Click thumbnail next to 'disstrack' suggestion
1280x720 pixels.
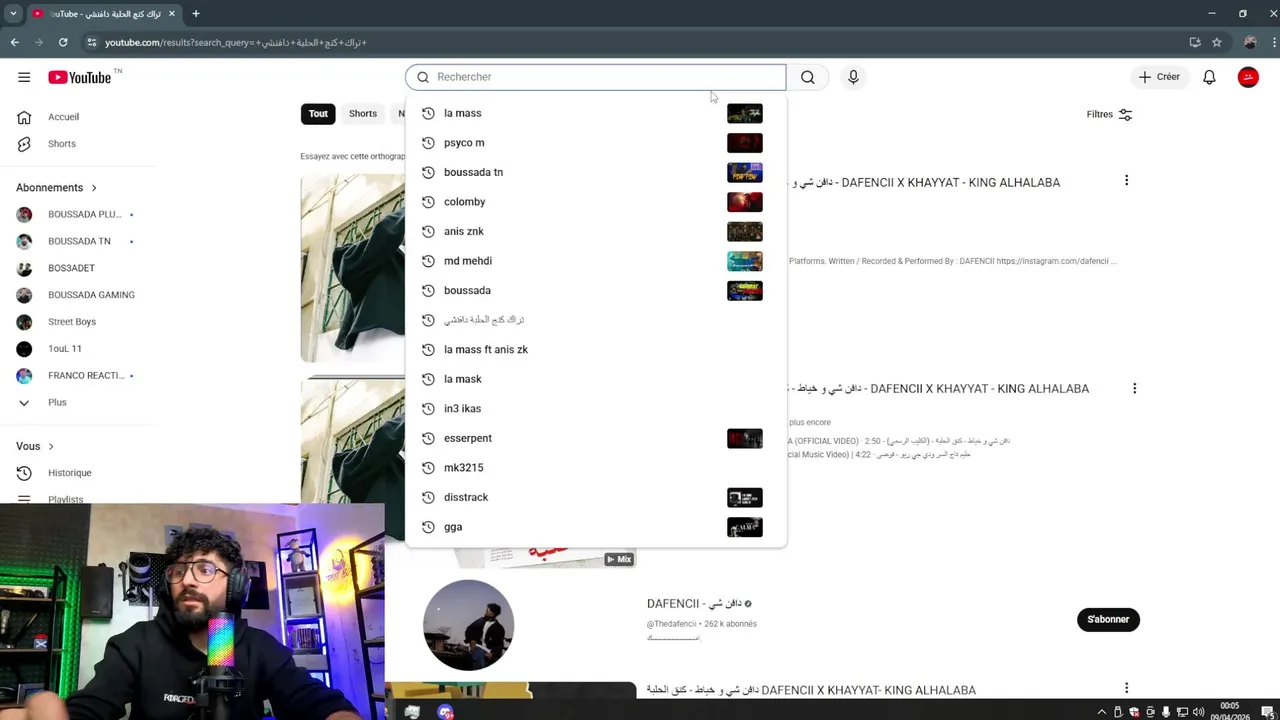click(745, 497)
